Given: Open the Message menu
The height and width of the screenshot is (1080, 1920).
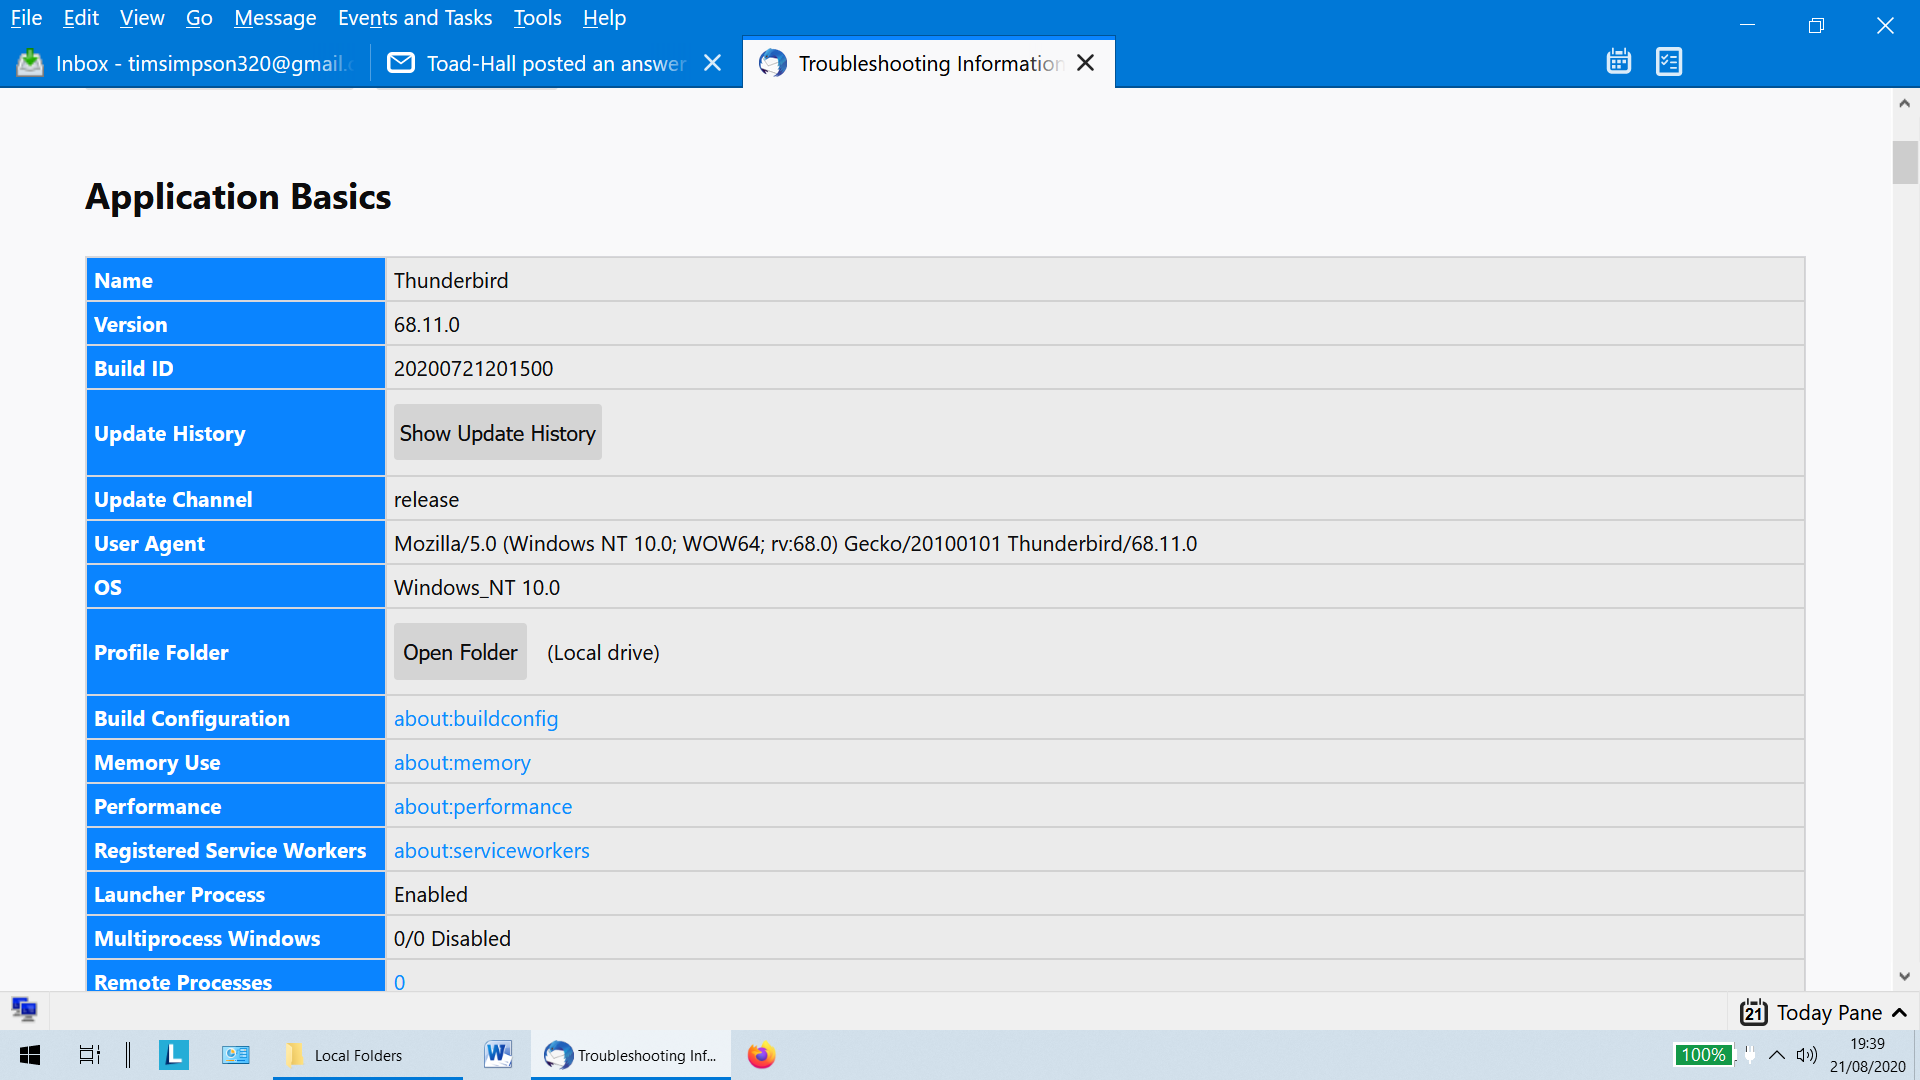Looking at the screenshot, I should click(275, 18).
